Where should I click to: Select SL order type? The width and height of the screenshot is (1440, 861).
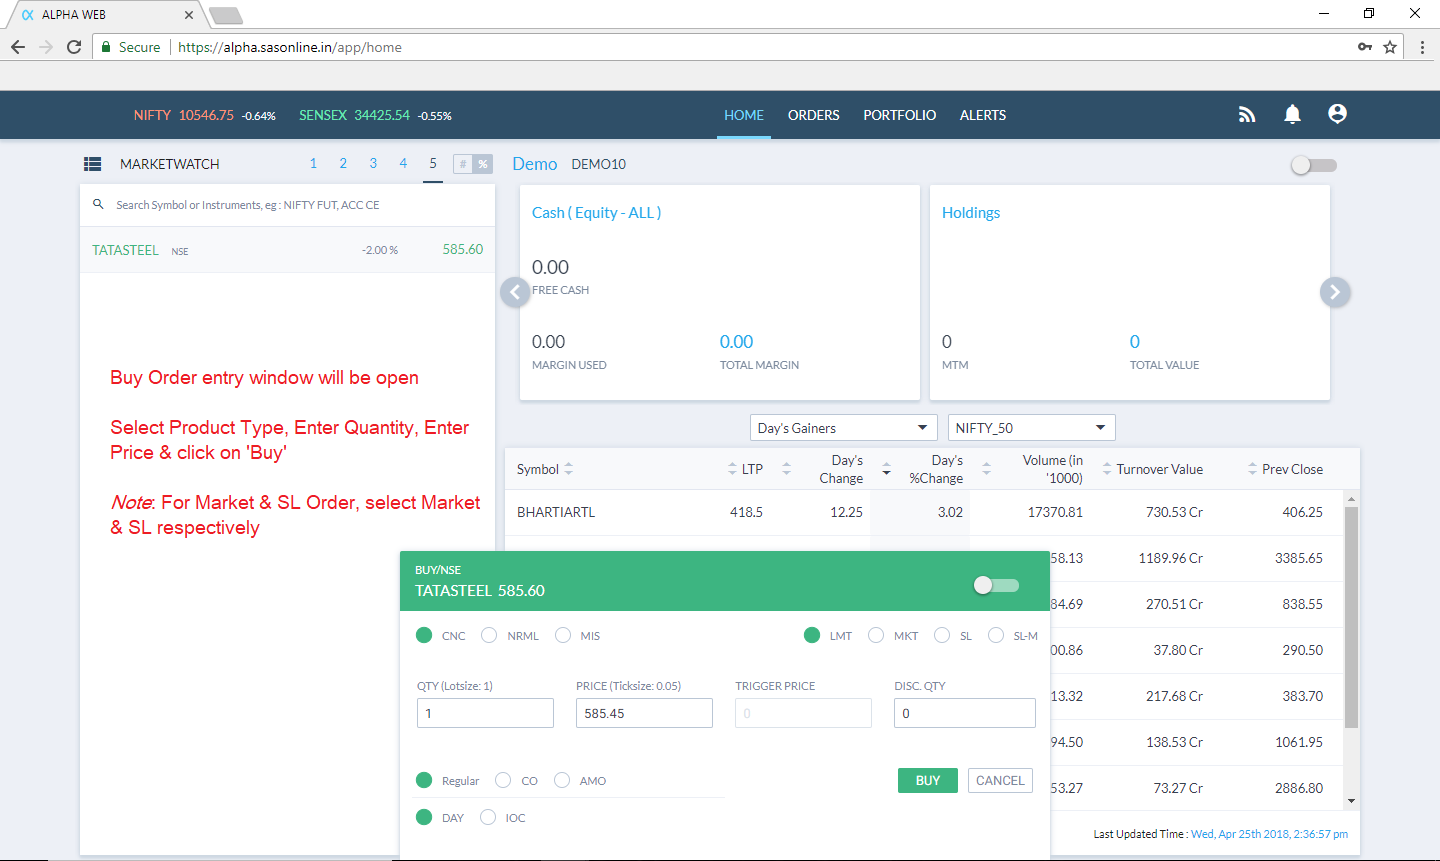click(x=942, y=635)
